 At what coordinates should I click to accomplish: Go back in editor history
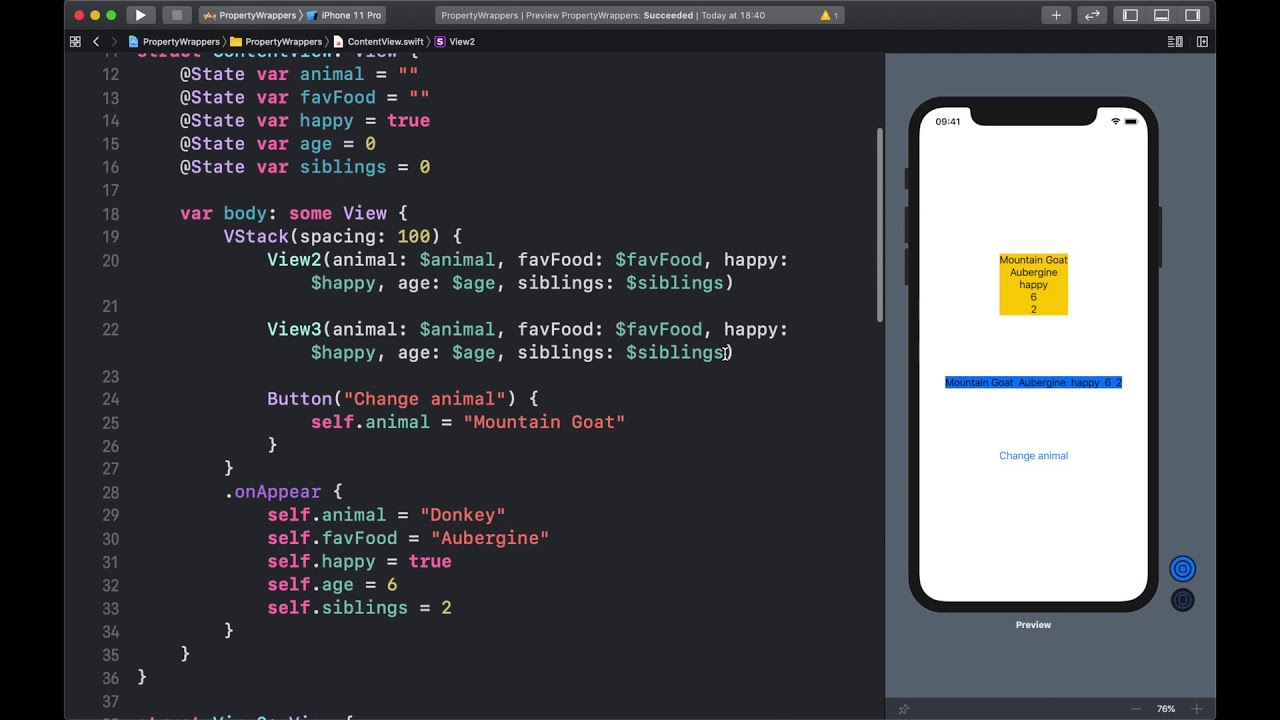pos(96,42)
